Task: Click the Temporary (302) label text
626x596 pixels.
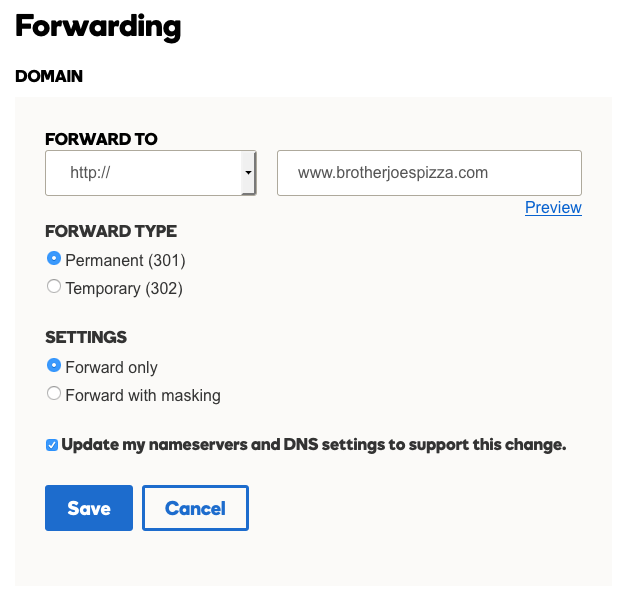Action: point(124,288)
